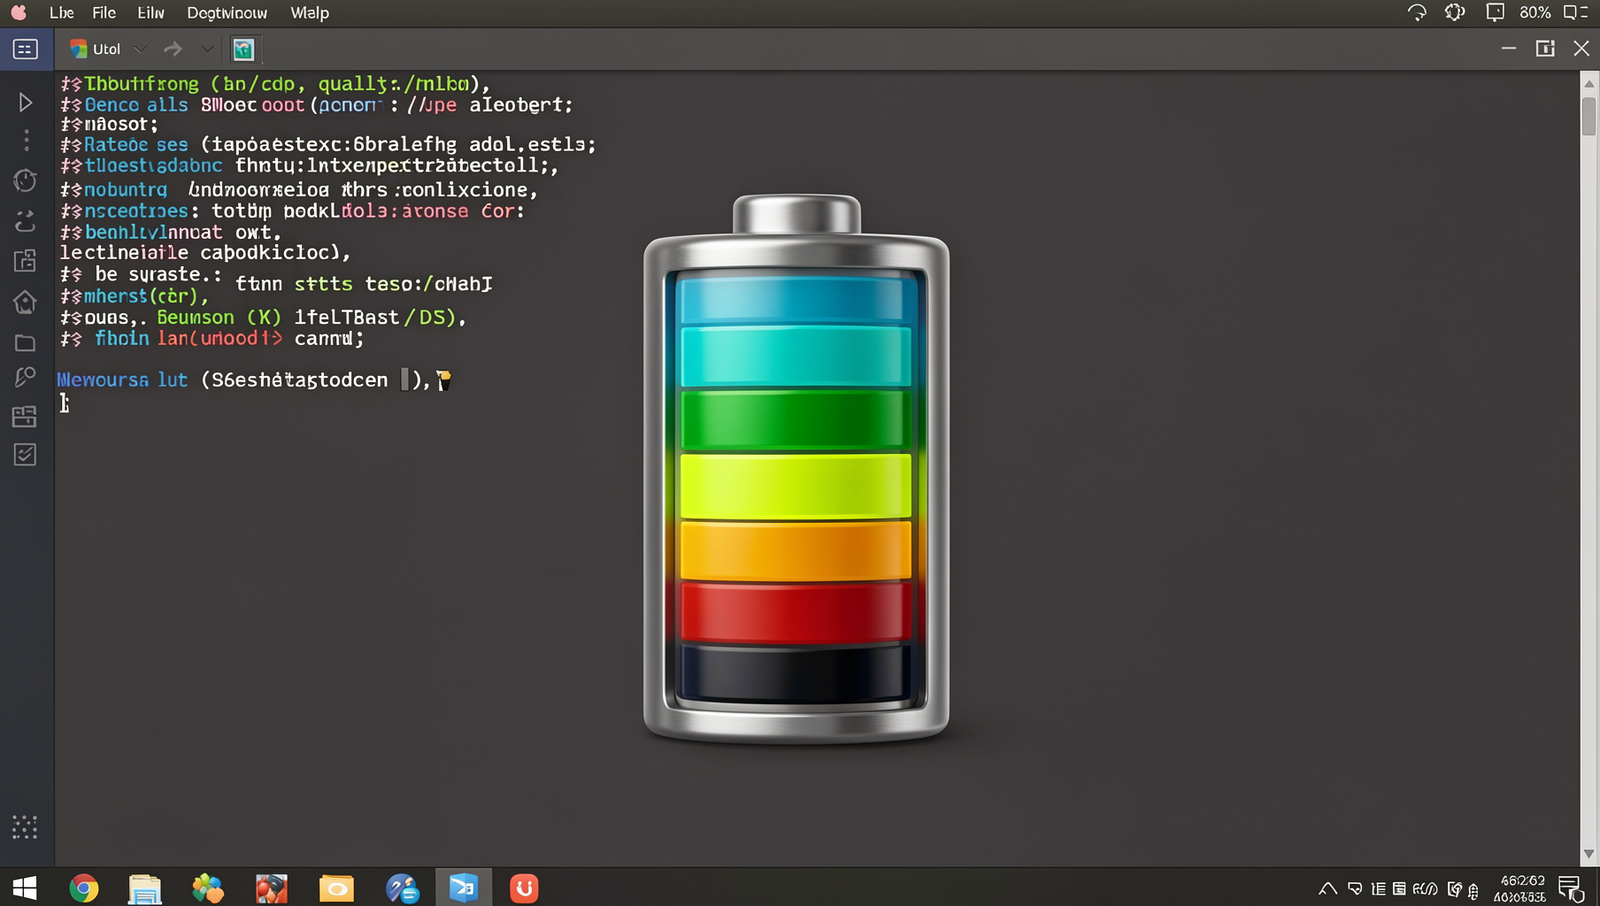
Task: Click the code line containing Rateoe ses
Action: 328,145
